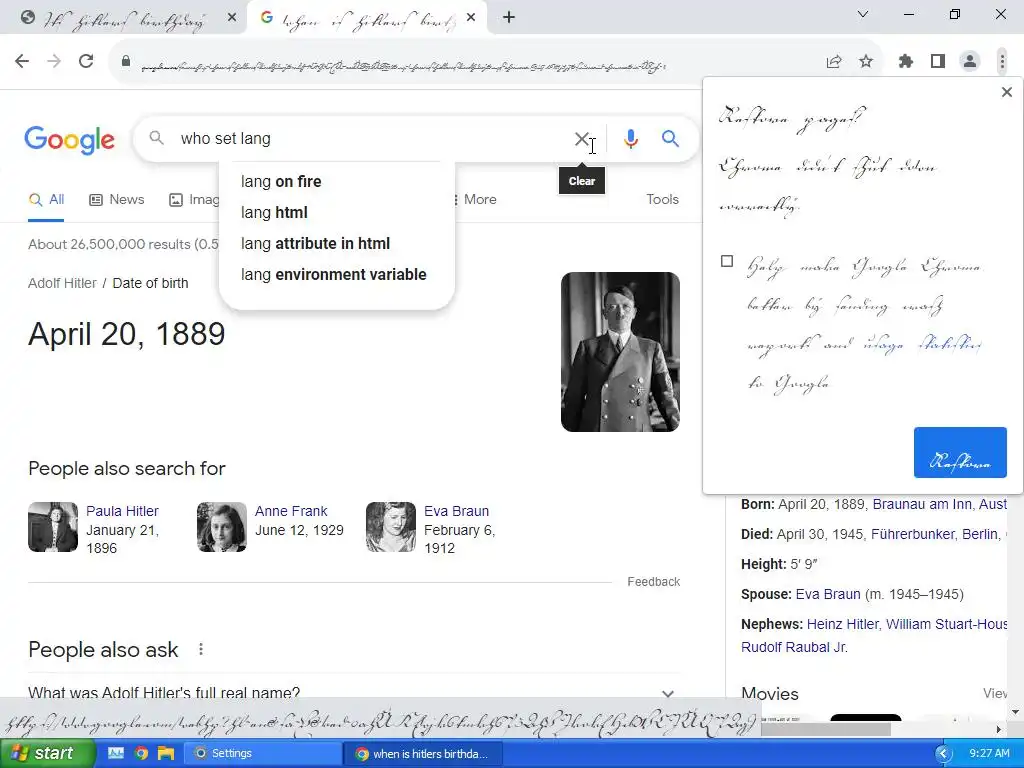The height and width of the screenshot is (768, 1024).
Task: Open the profile avatar icon
Action: (970, 61)
